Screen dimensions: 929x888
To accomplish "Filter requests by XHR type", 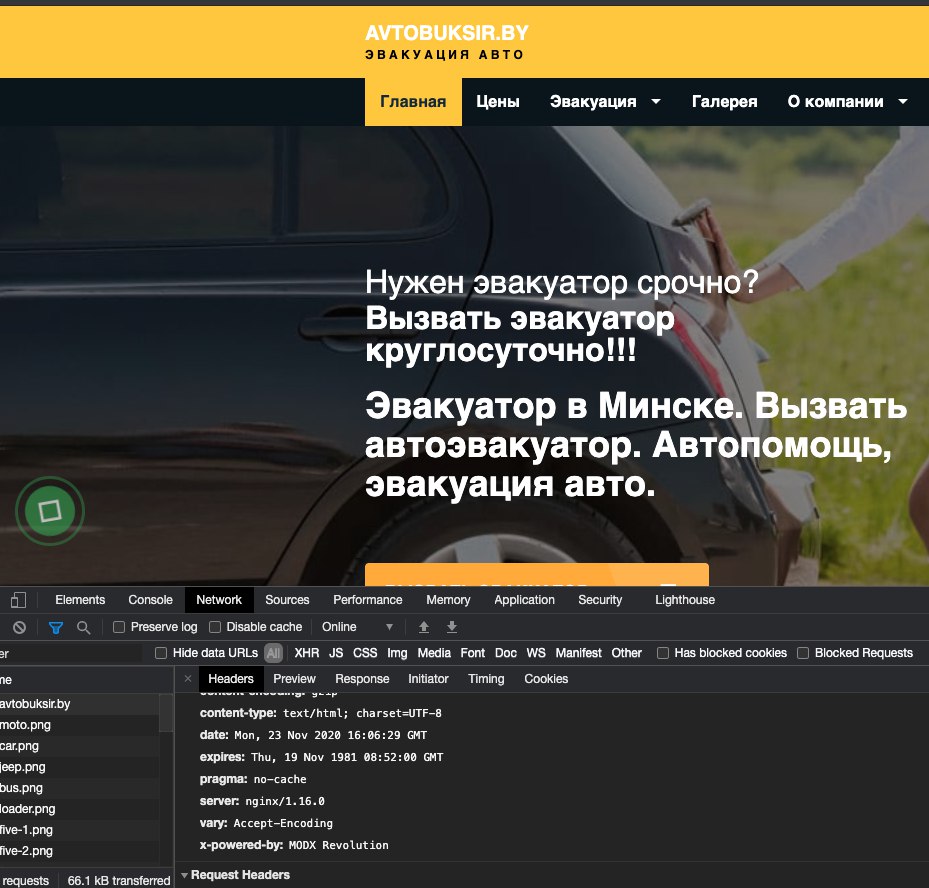I will click(307, 653).
